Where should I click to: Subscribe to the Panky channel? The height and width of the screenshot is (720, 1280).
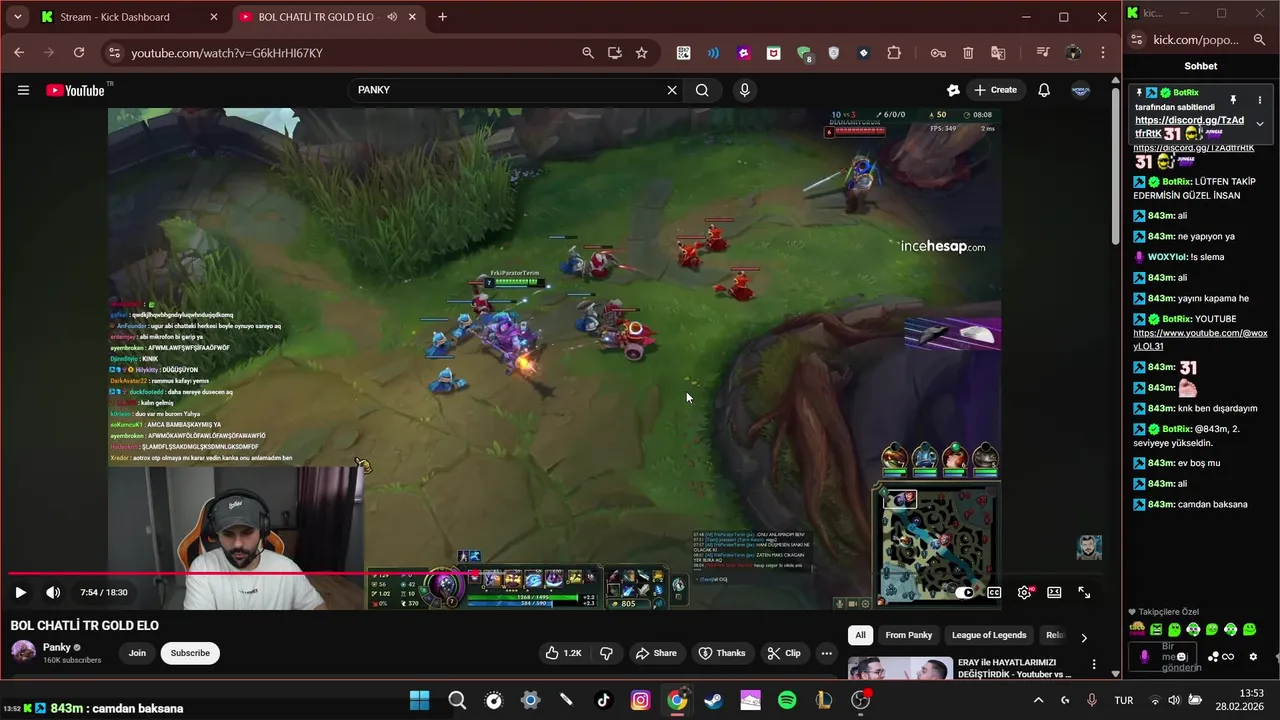[x=190, y=653]
